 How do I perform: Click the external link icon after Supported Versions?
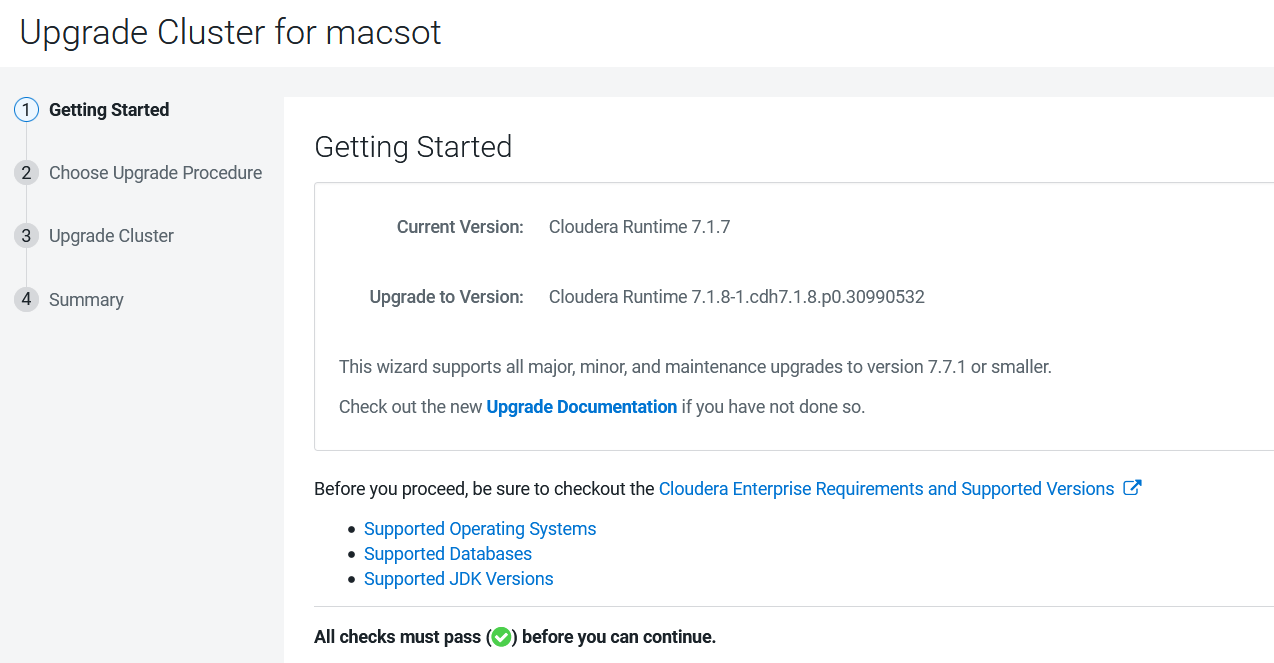click(1132, 488)
